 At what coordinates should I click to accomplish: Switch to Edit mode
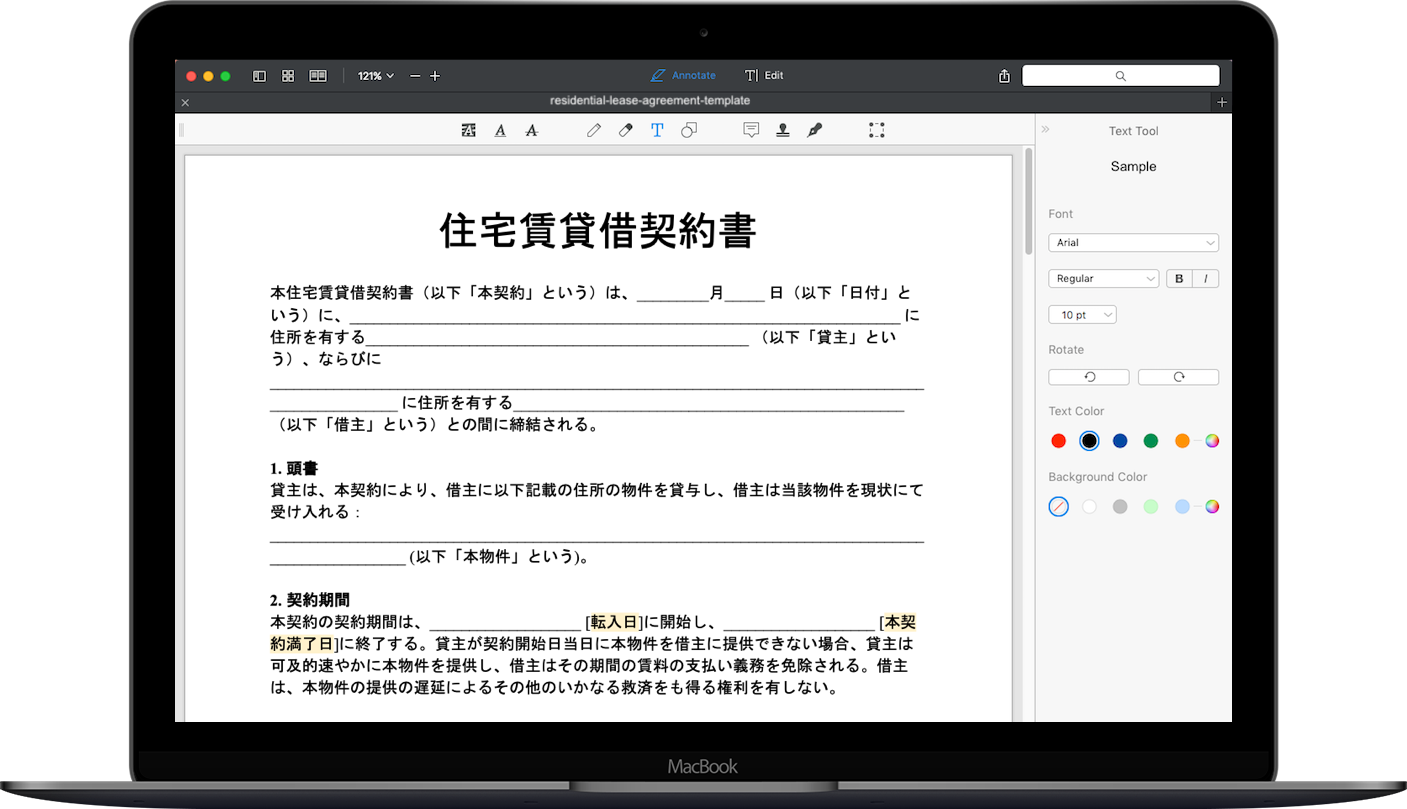tap(764, 76)
